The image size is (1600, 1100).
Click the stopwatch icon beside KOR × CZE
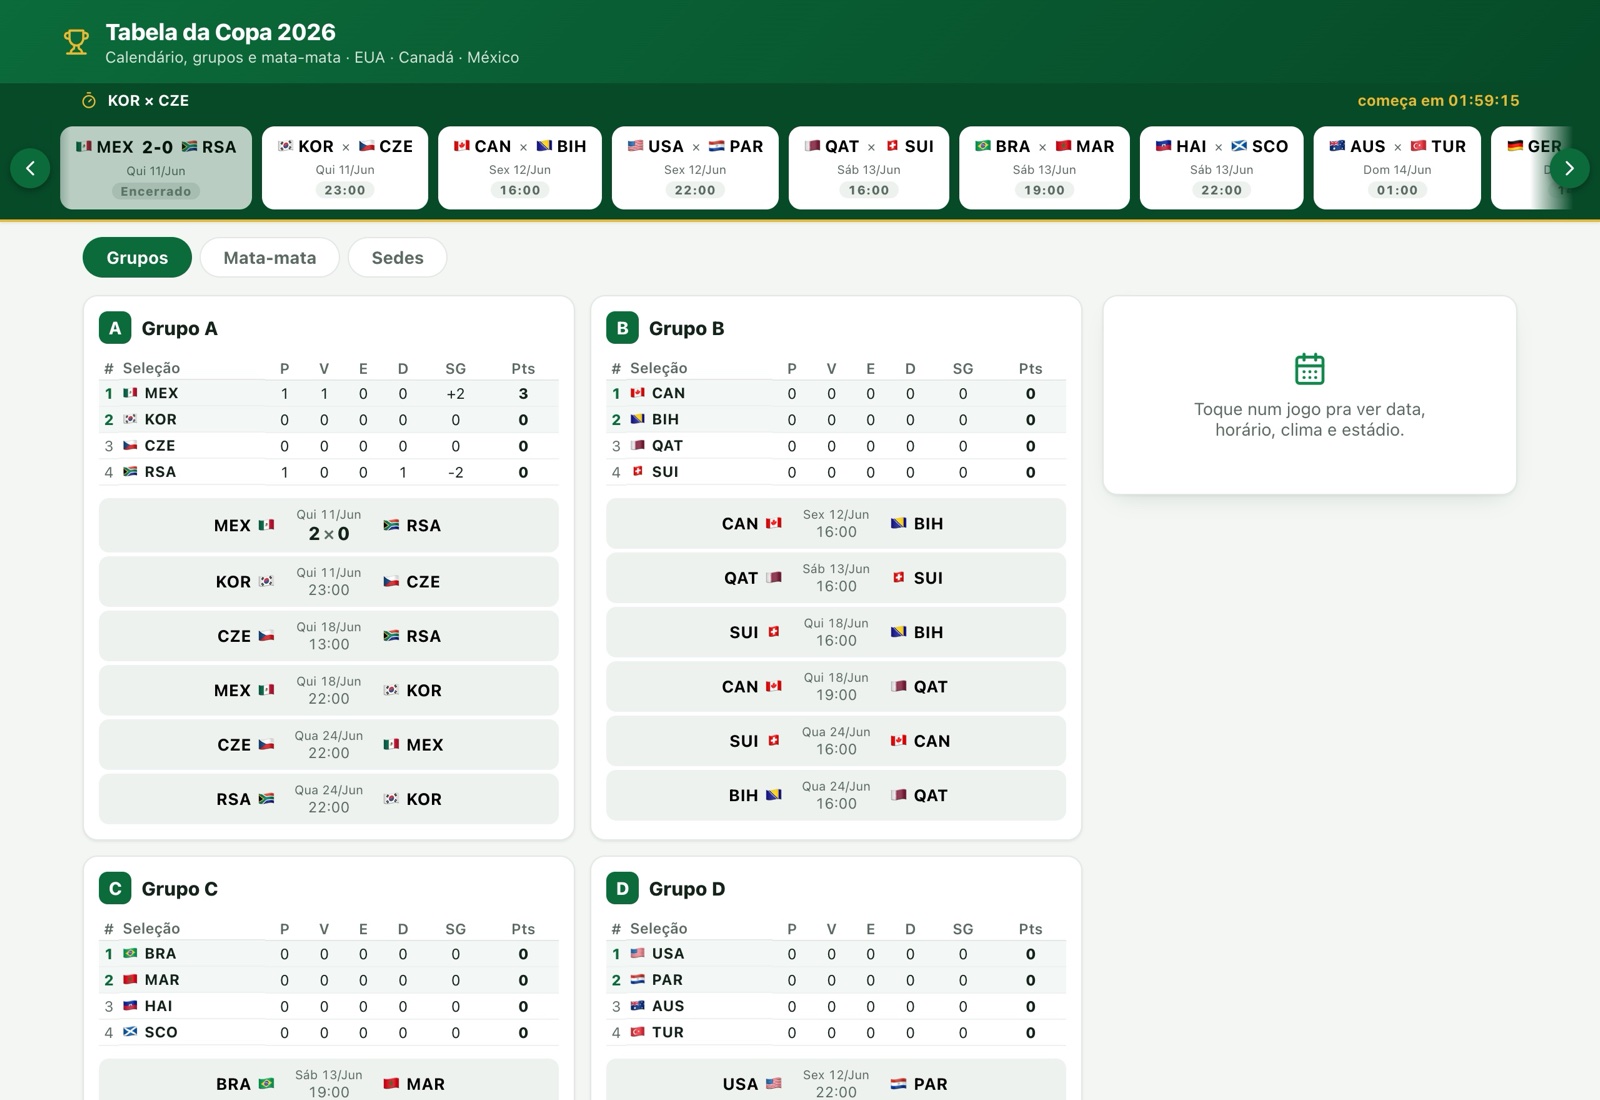pyautogui.click(x=88, y=100)
